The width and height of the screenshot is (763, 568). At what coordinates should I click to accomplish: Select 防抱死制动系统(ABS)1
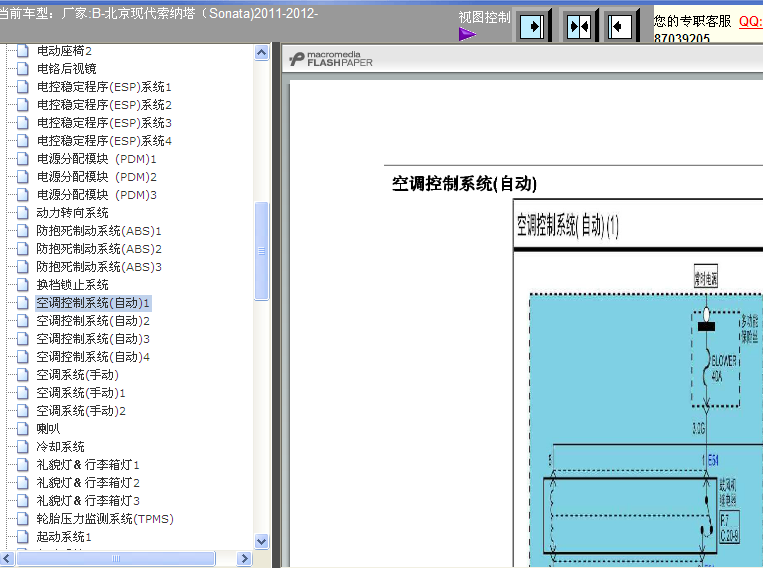99,231
